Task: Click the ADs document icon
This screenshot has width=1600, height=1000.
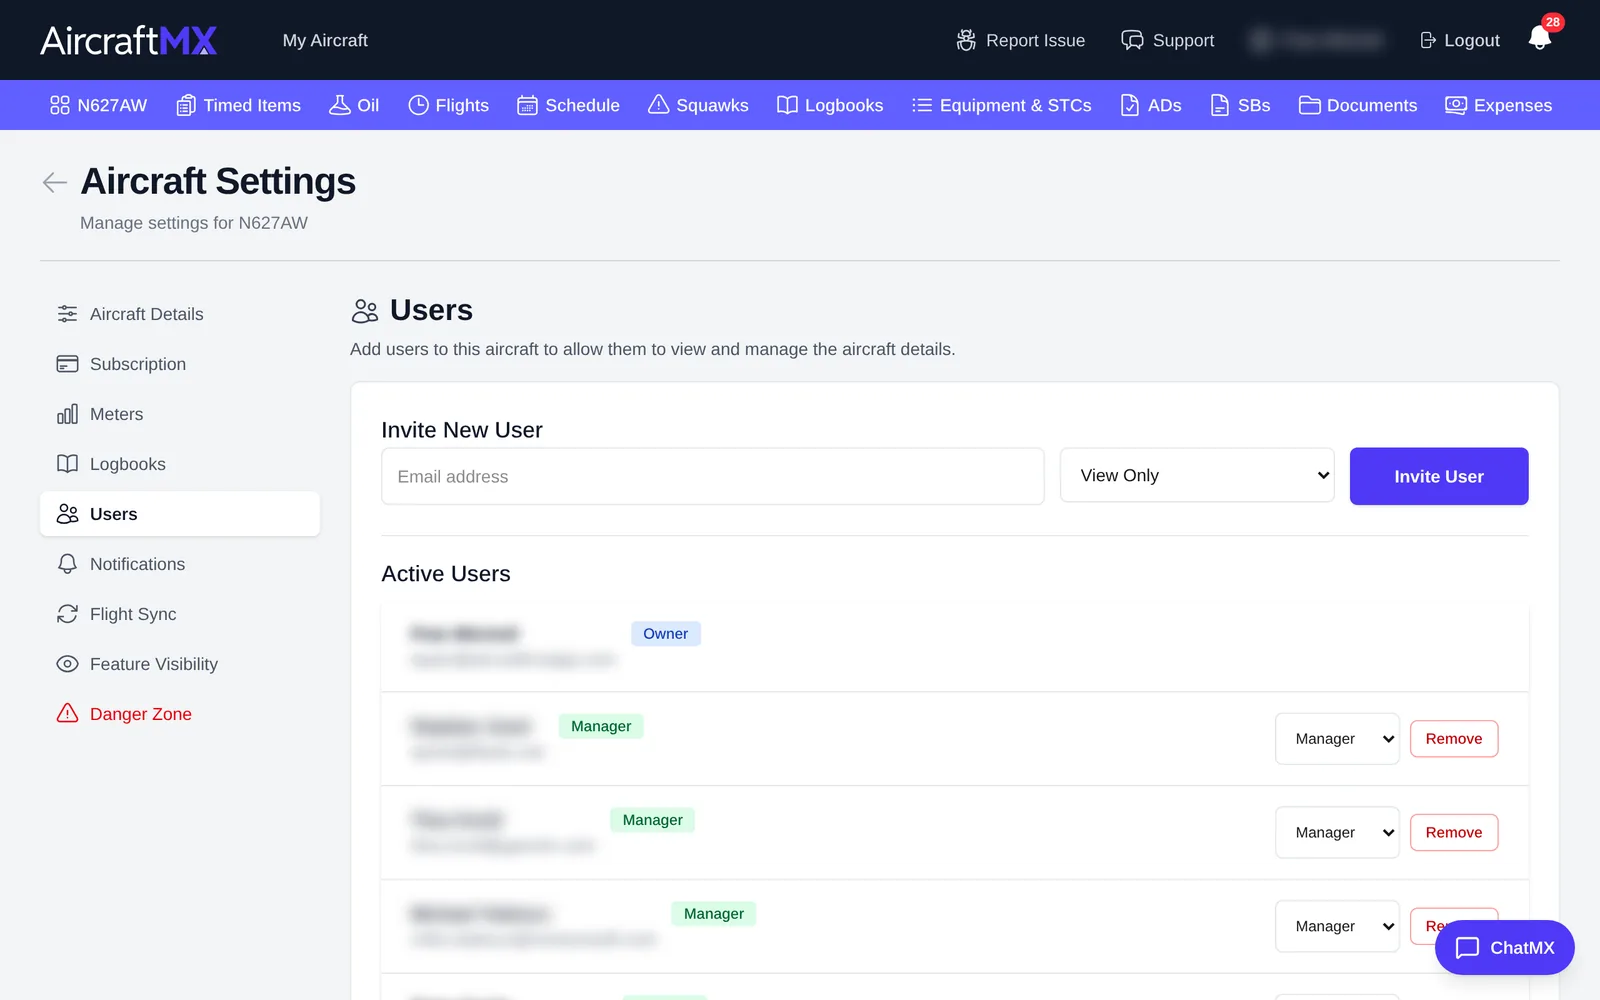Action: pos(1130,105)
